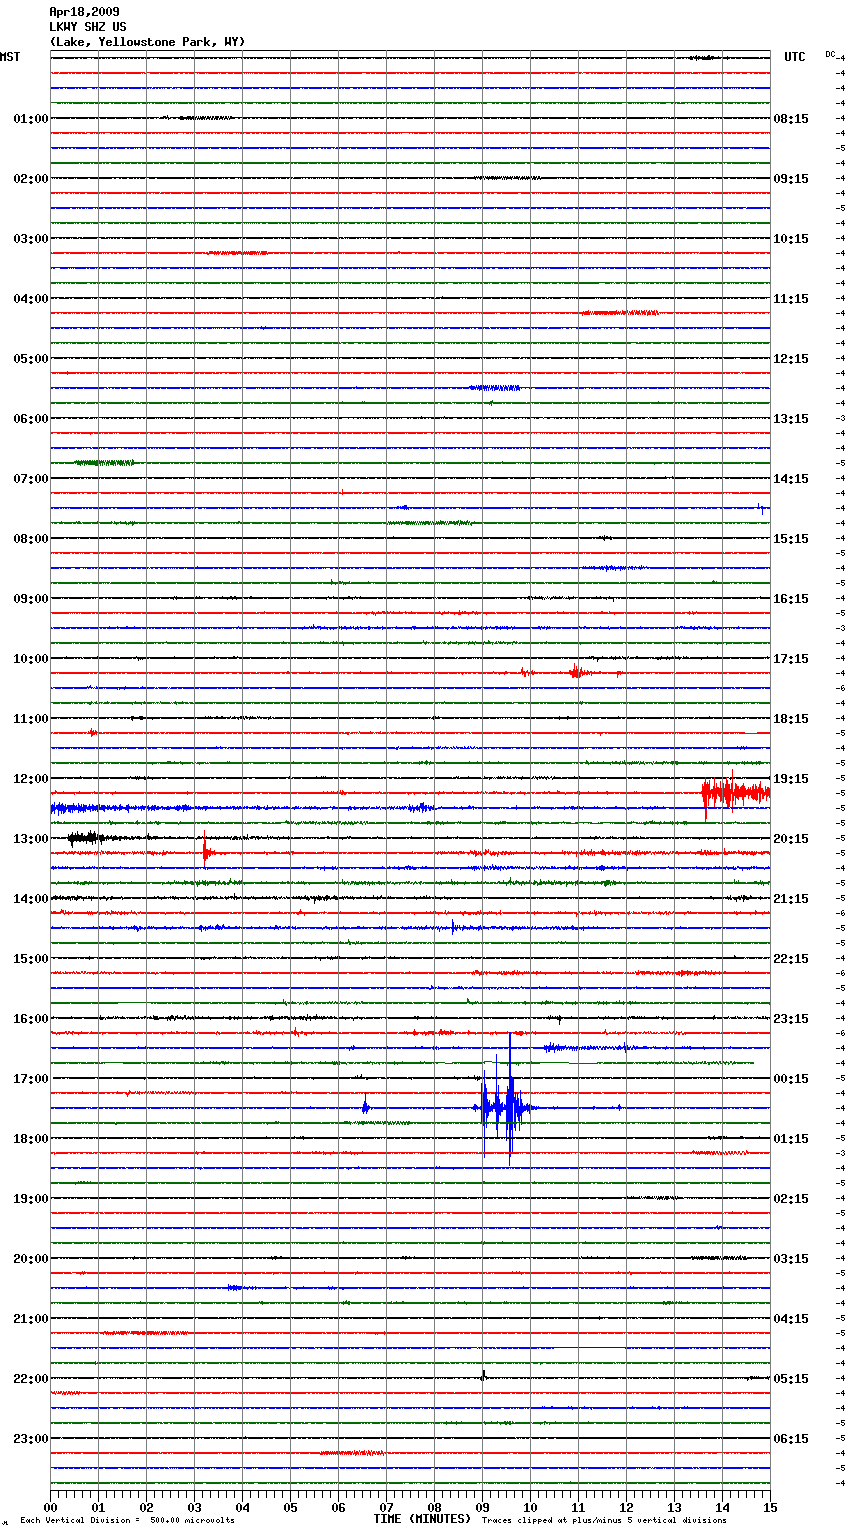
Task: Select the black burst at start of 13:00 trace
Action: tap(84, 838)
